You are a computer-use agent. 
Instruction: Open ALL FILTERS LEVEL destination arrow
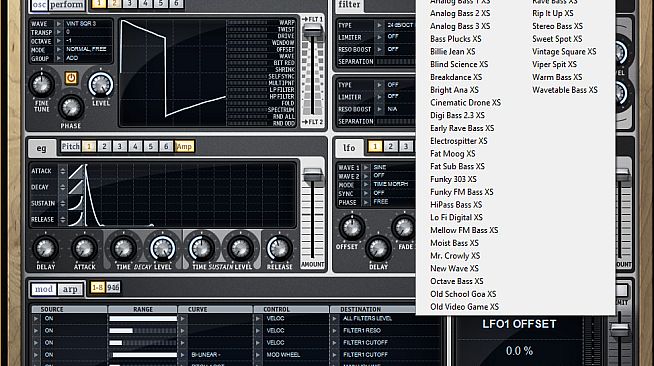pos(335,318)
